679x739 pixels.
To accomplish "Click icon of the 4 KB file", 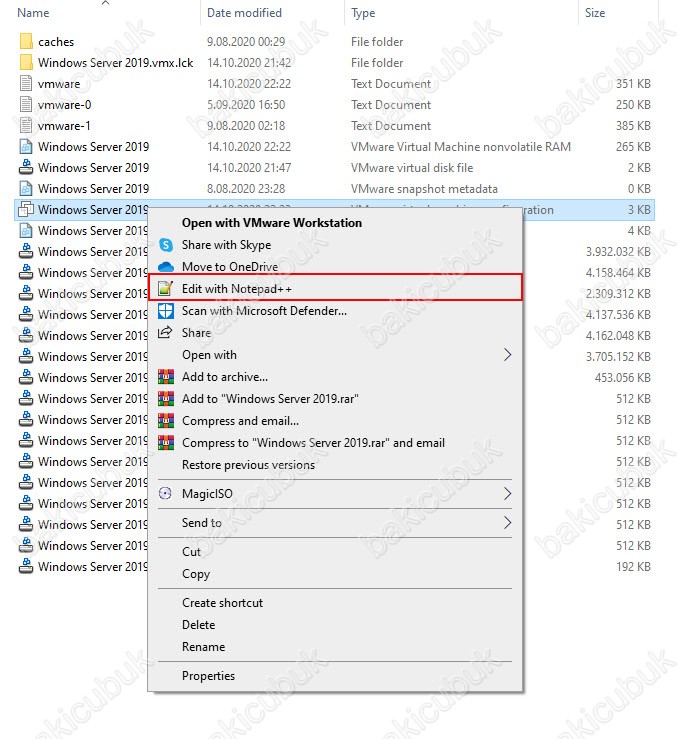I will tap(26, 230).
